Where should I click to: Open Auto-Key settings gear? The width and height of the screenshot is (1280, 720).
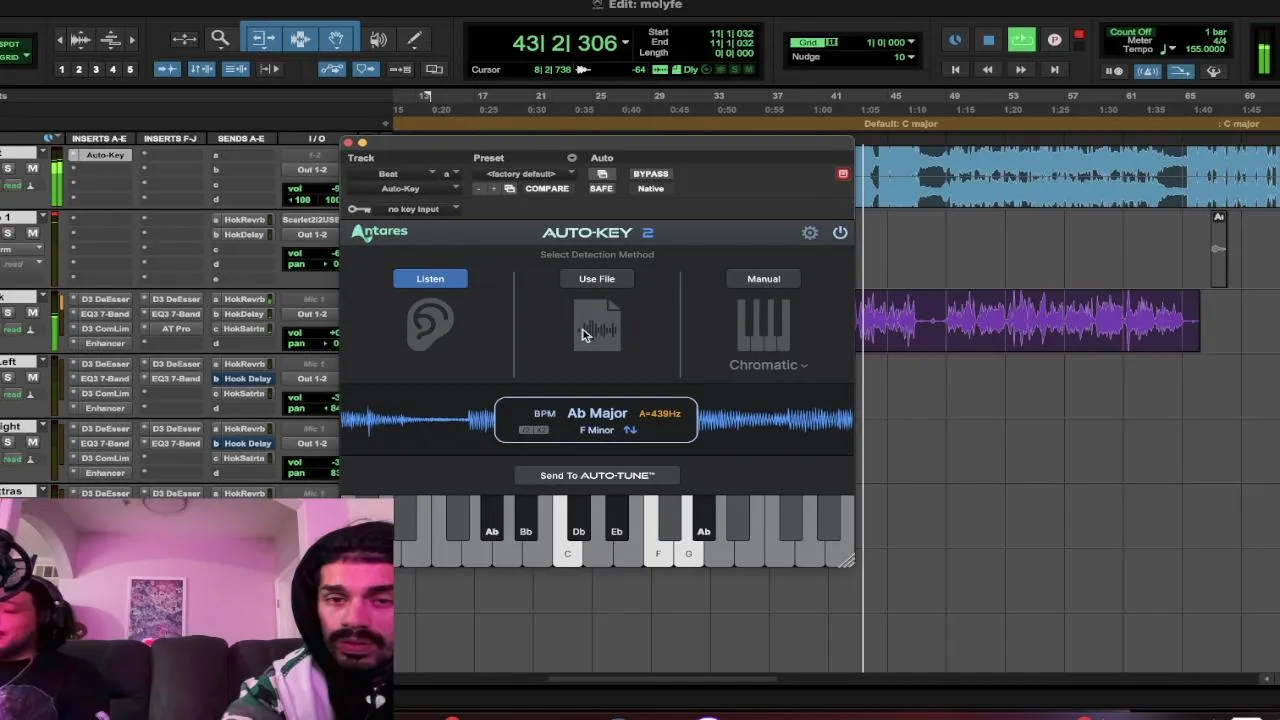(810, 233)
